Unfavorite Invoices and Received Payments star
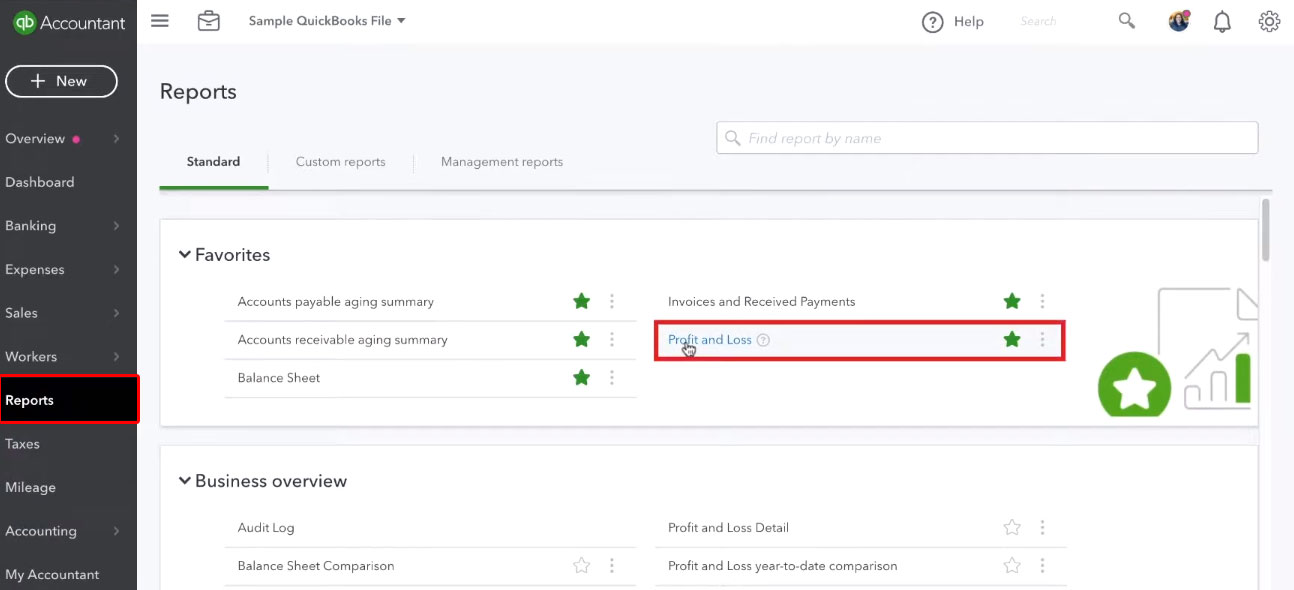The height and width of the screenshot is (590, 1294). [x=1012, y=301]
